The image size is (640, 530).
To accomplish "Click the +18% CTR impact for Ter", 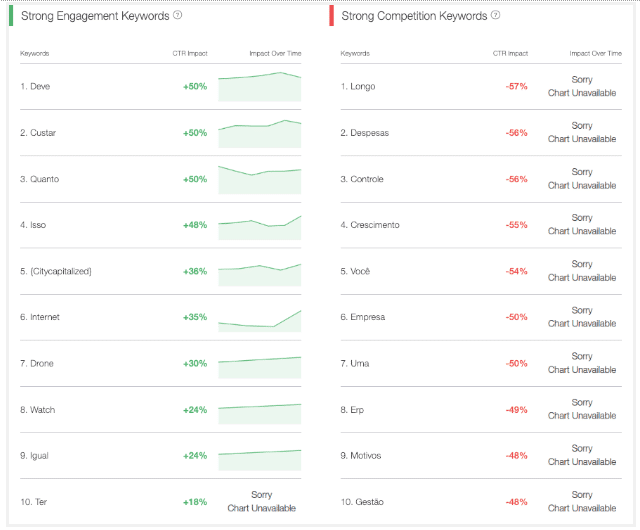I will [195, 502].
